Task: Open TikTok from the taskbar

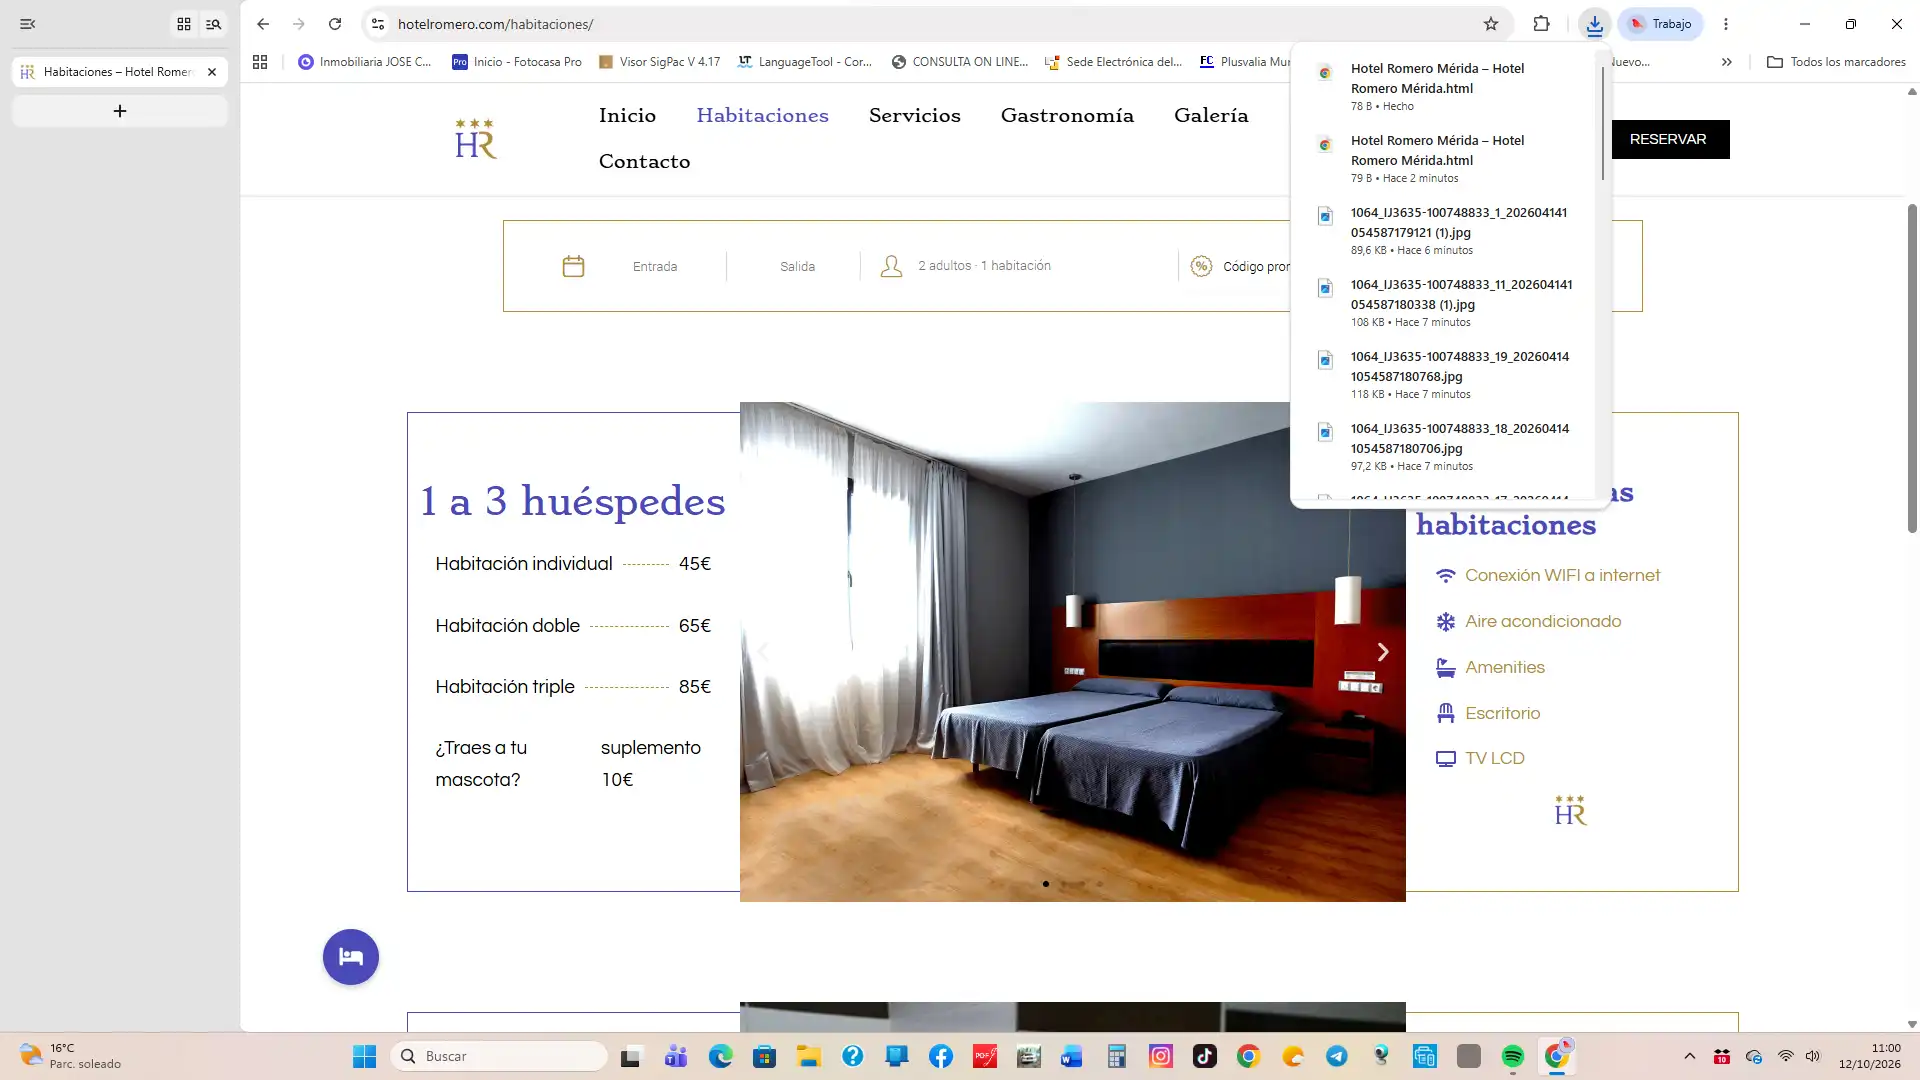Action: 1204,1056
